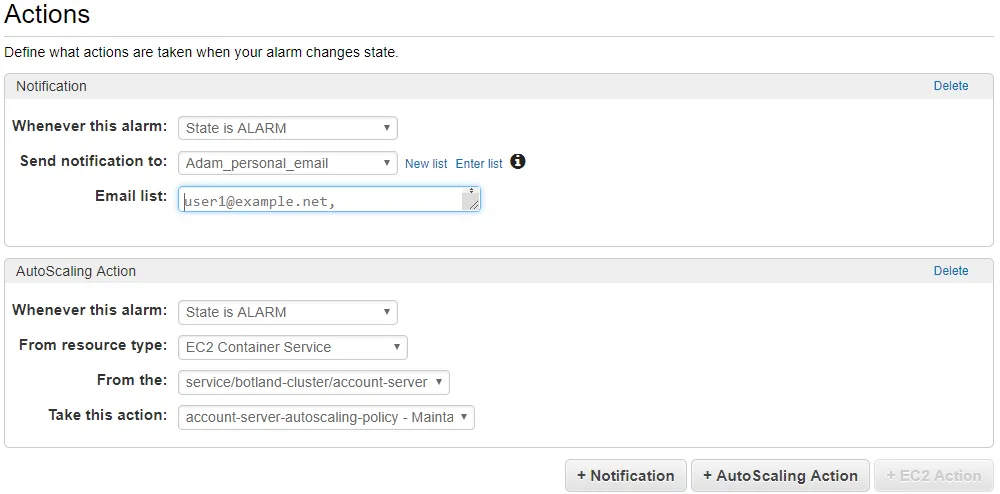Expand the 'From the' service dropdown
The image size is (1000, 494).
[314, 382]
